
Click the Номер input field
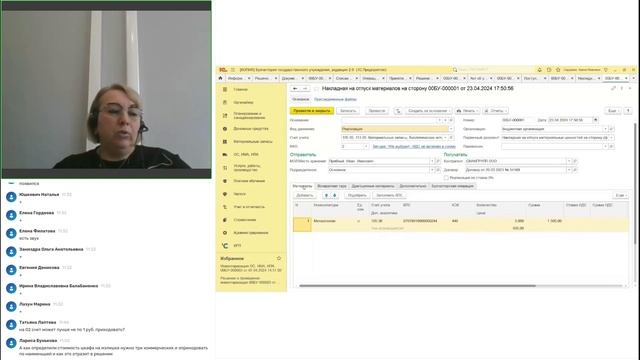pyautogui.click(x=518, y=120)
